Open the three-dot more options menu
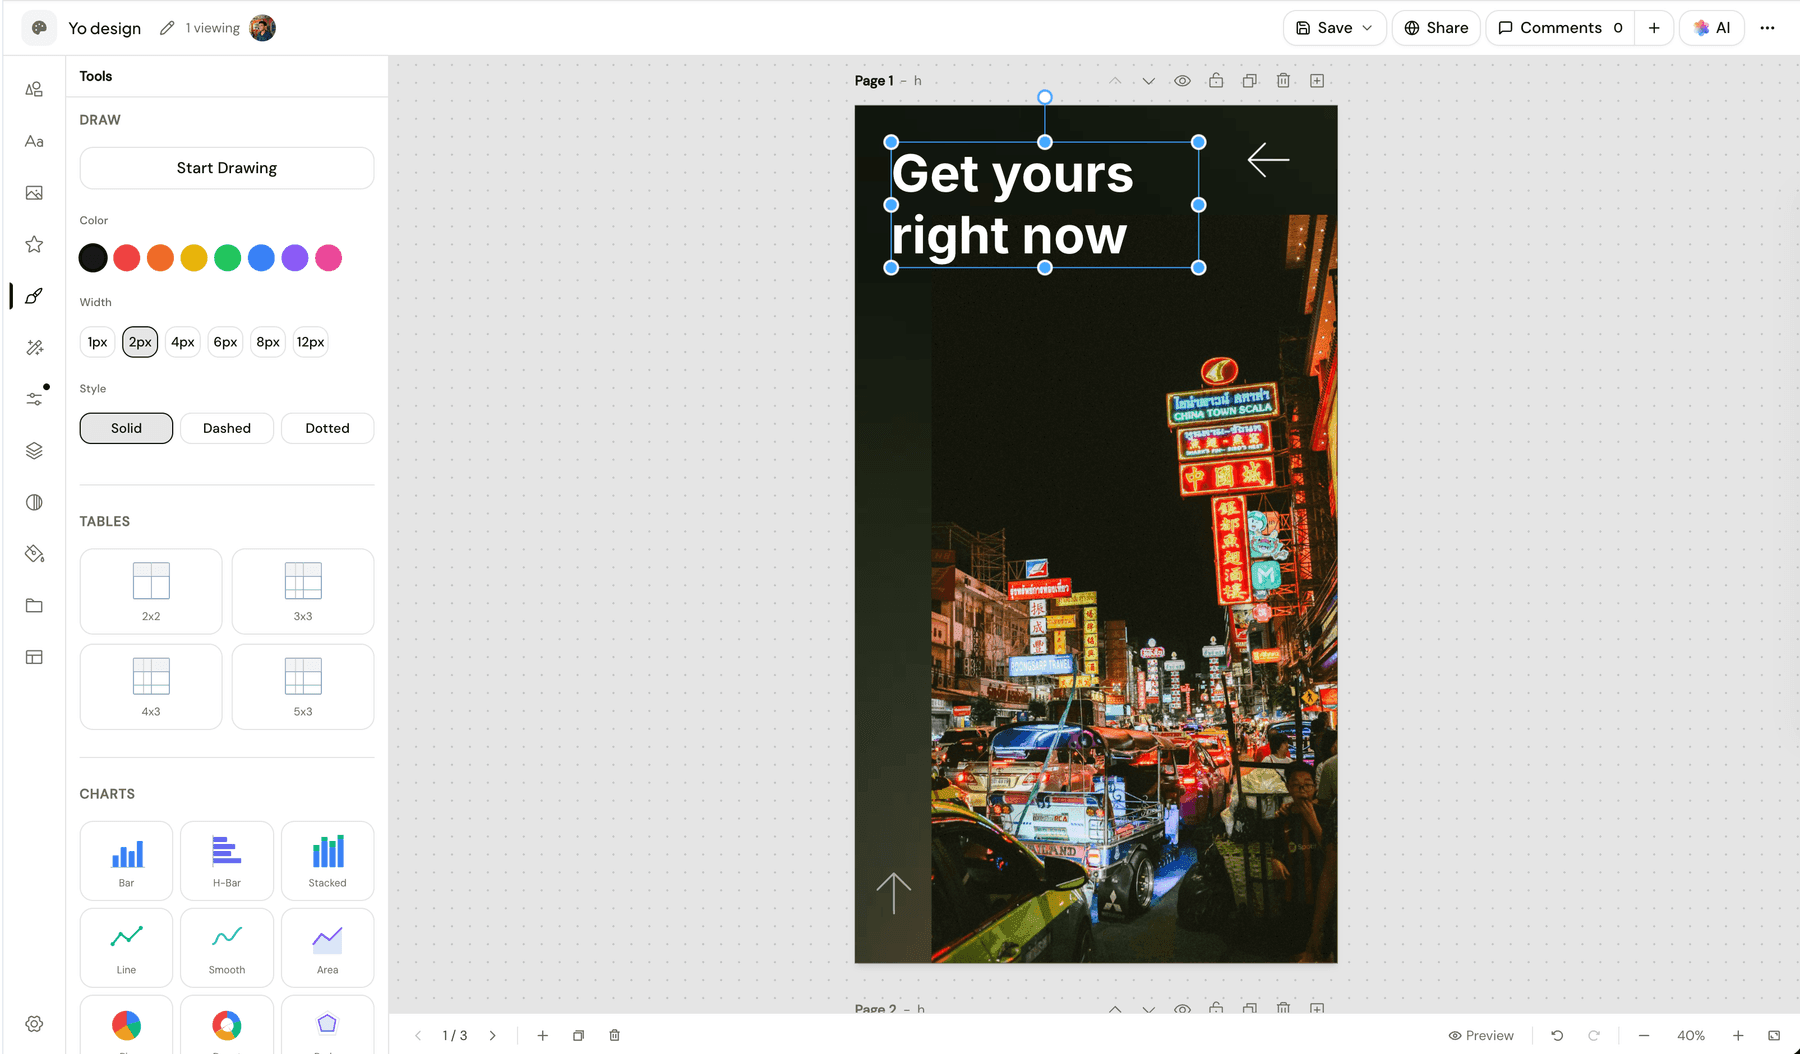 coord(1767,28)
